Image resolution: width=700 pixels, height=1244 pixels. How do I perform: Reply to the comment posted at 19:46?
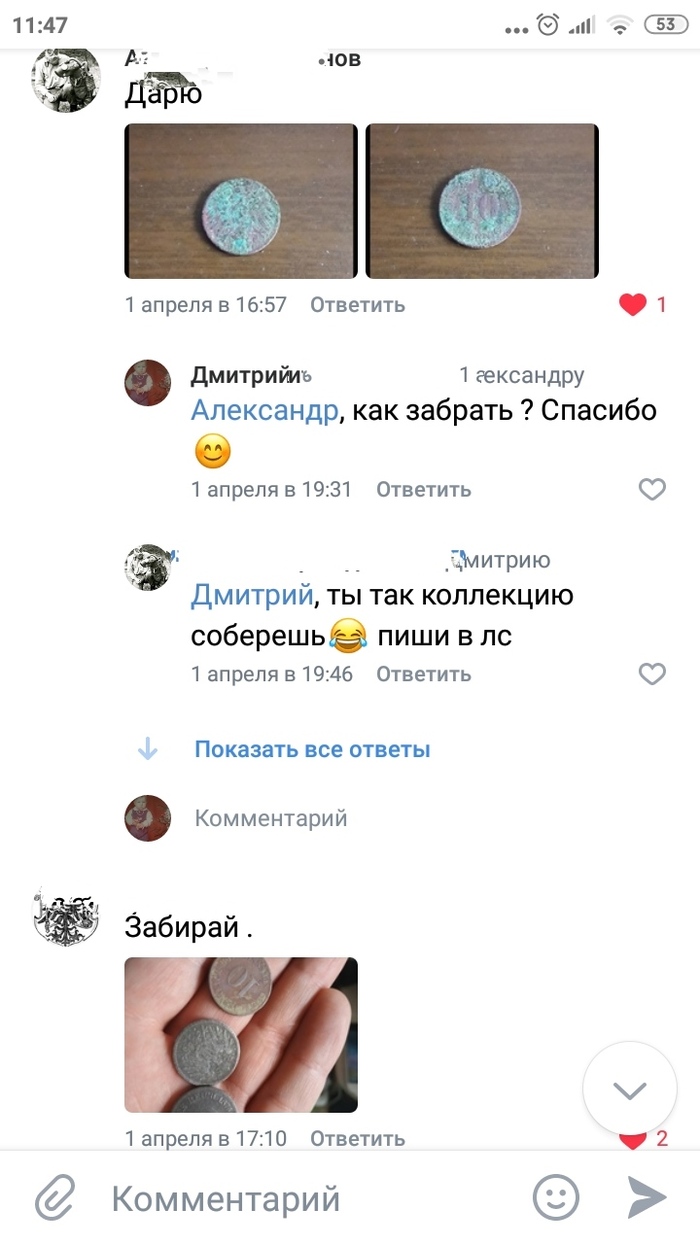423,674
